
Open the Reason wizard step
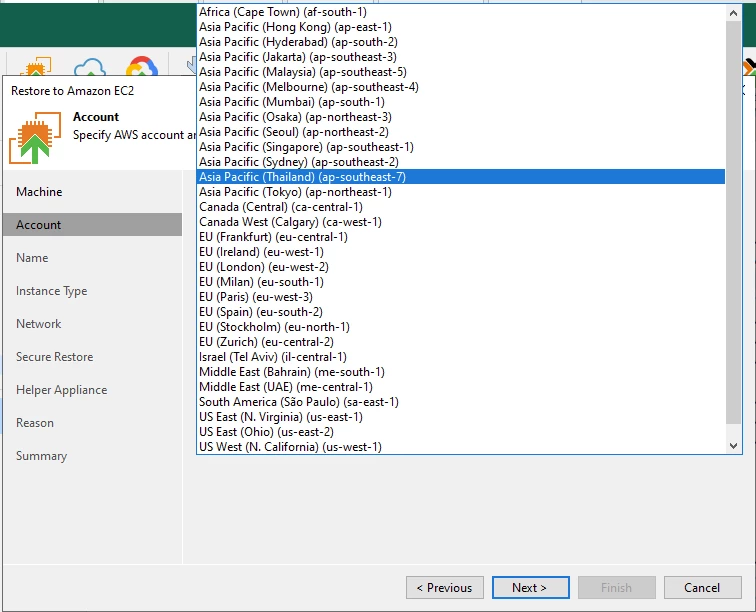93,423
